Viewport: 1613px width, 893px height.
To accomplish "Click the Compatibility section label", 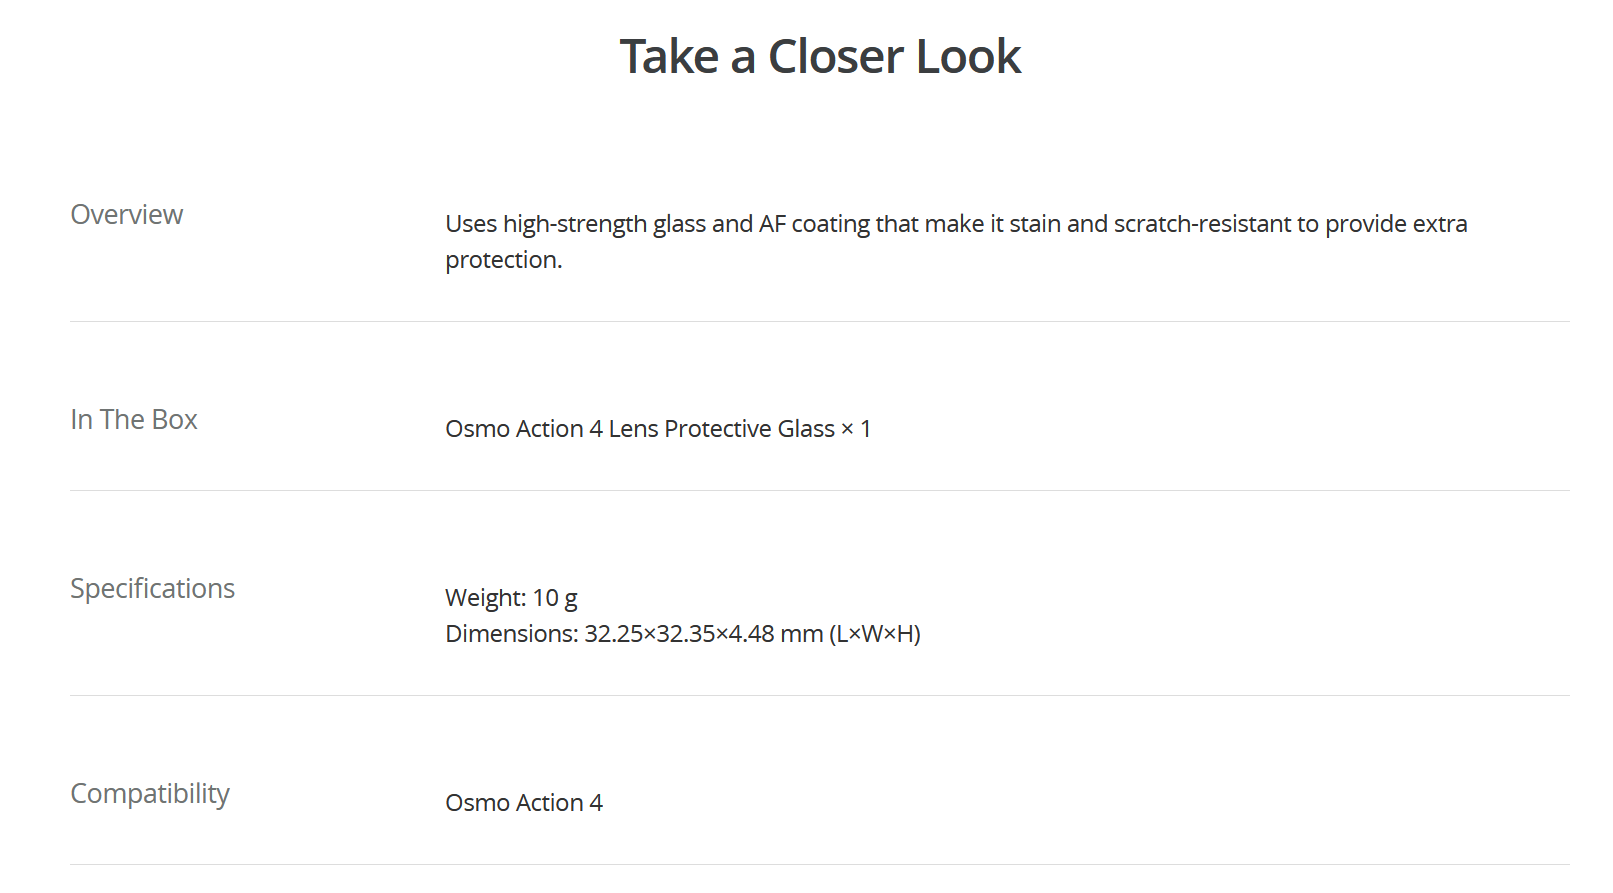I will (150, 794).
